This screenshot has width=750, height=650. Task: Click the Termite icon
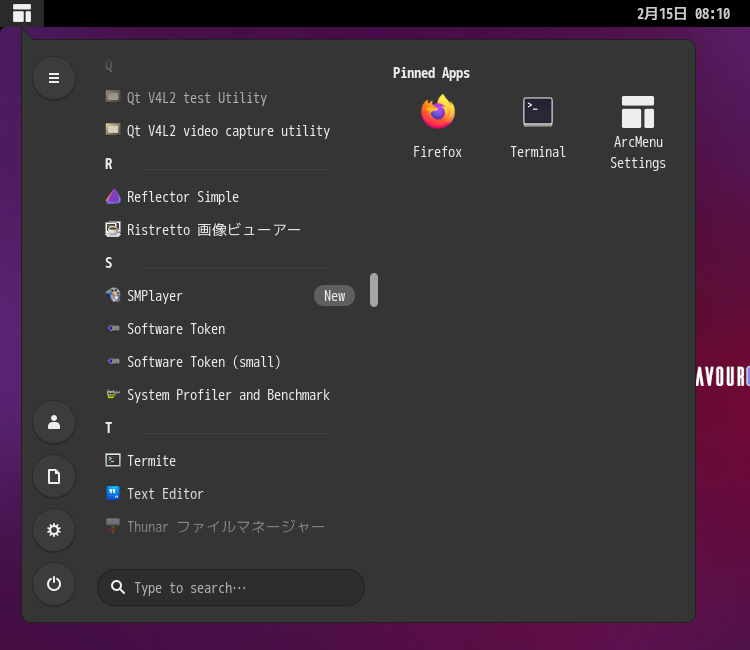[x=113, y=460]
